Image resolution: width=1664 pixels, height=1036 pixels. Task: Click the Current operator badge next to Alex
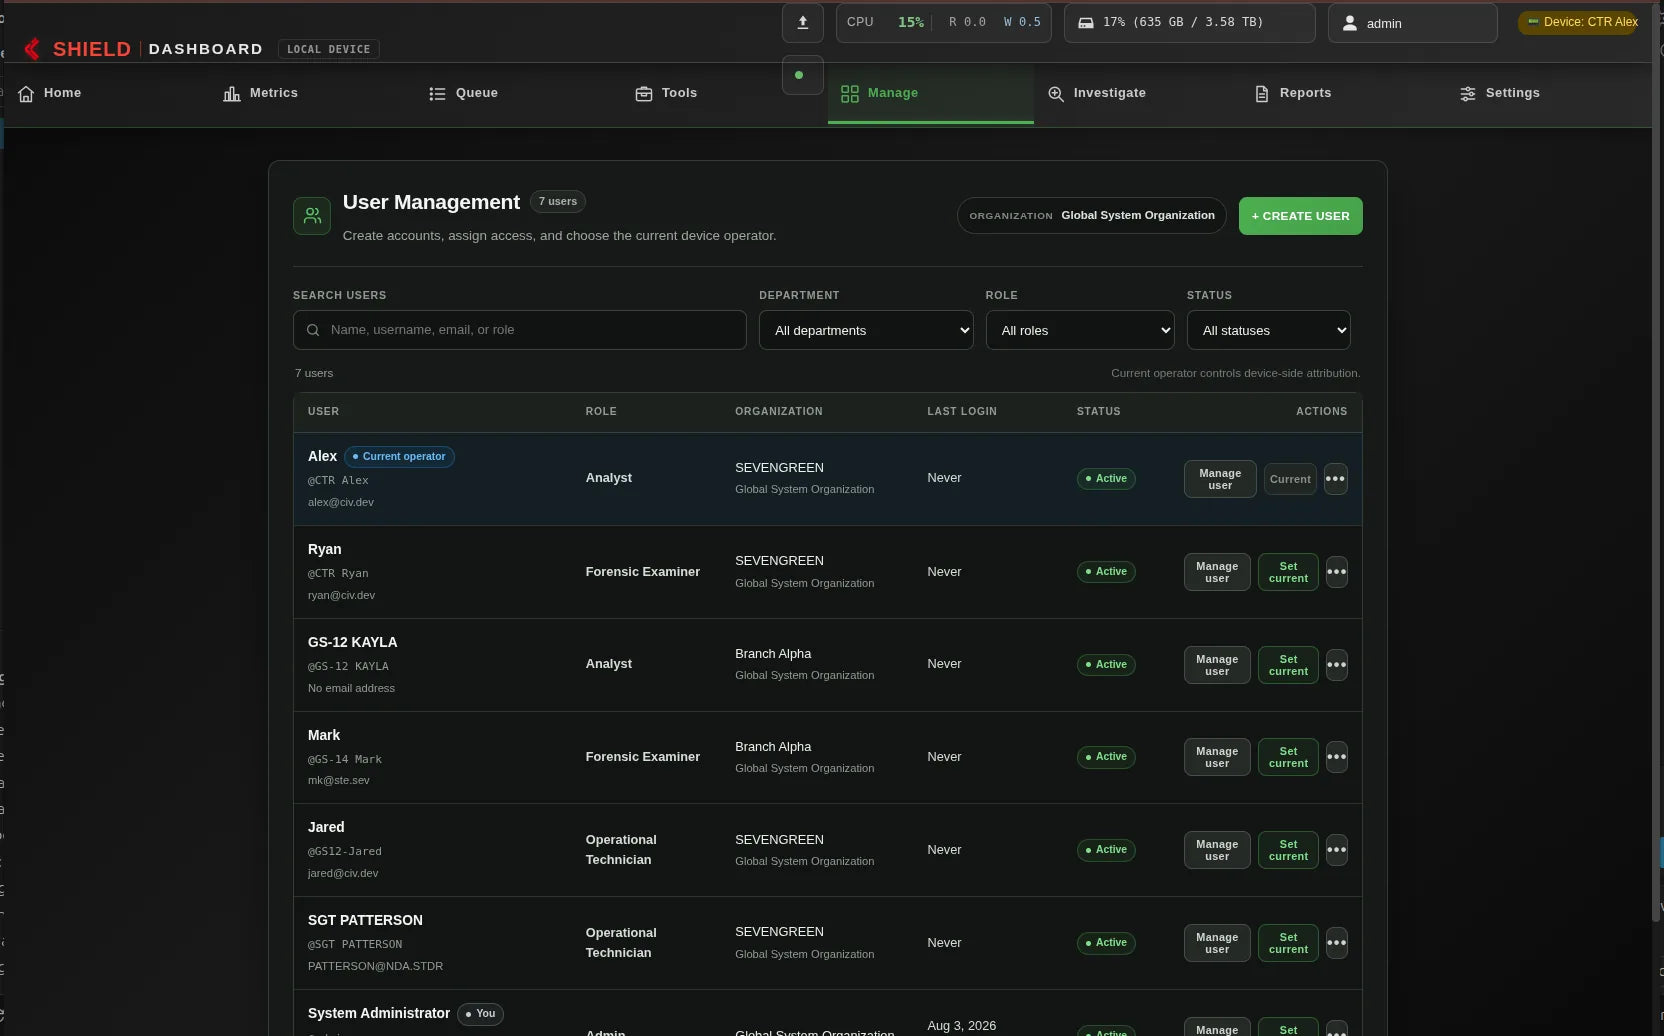399,457
